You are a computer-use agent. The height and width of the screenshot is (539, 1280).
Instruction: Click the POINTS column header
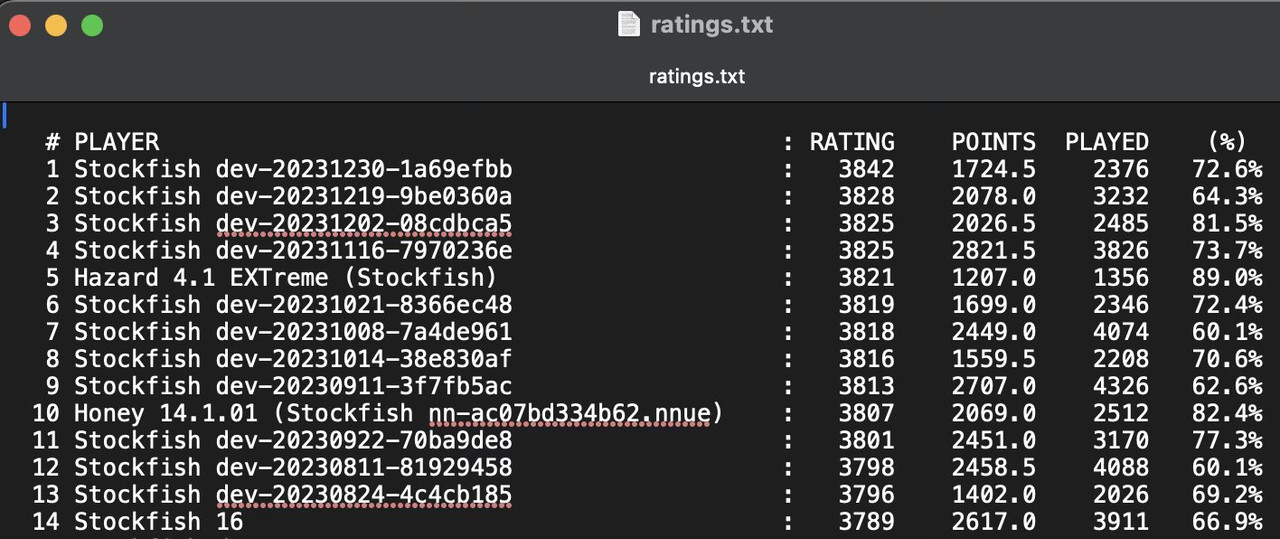tap(993, 142)
